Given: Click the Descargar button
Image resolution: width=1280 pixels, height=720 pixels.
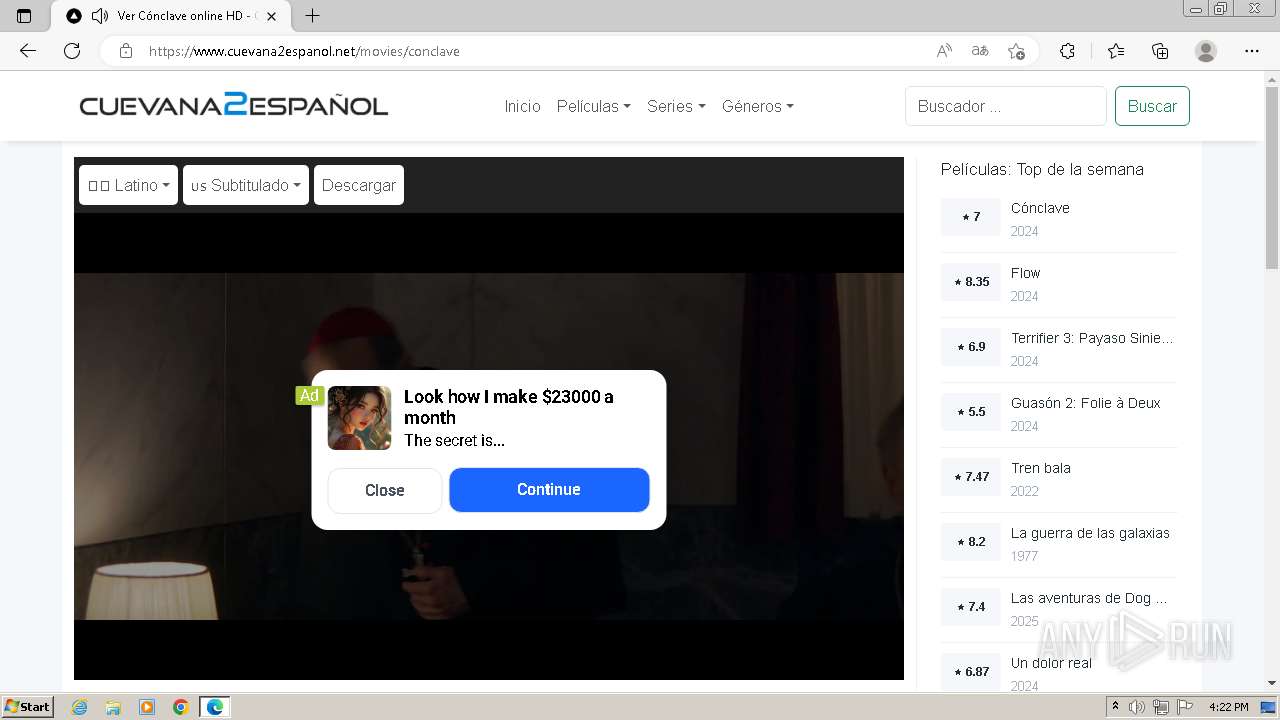Looking at the screenshot, I should tap(359, 185).
